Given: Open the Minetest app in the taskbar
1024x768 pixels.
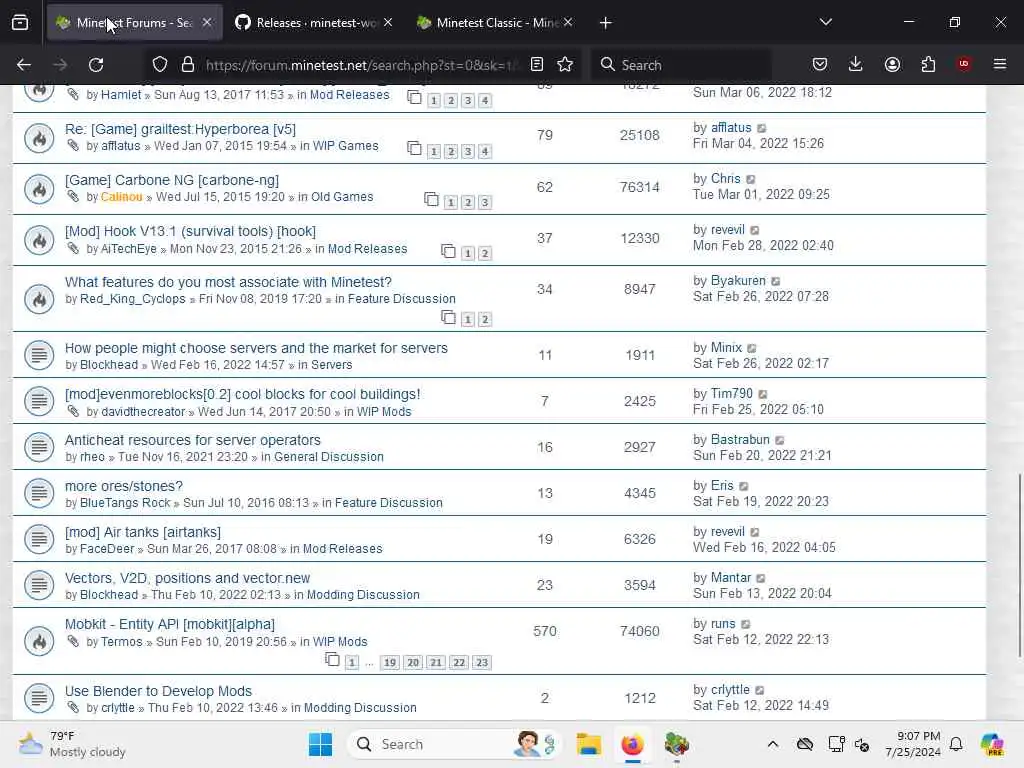Looking at the screenshot, I should pos(677,744).
